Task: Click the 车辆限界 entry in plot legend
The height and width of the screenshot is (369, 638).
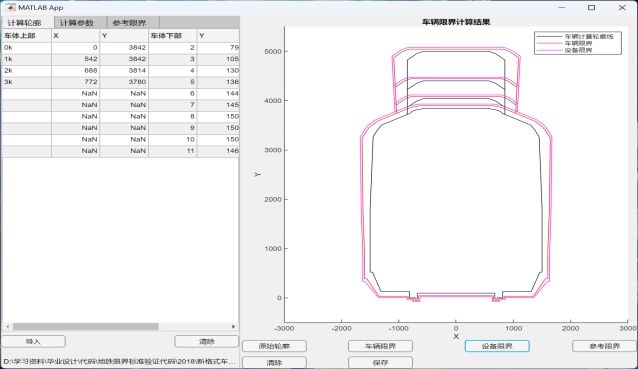Action: pos(578,43)
